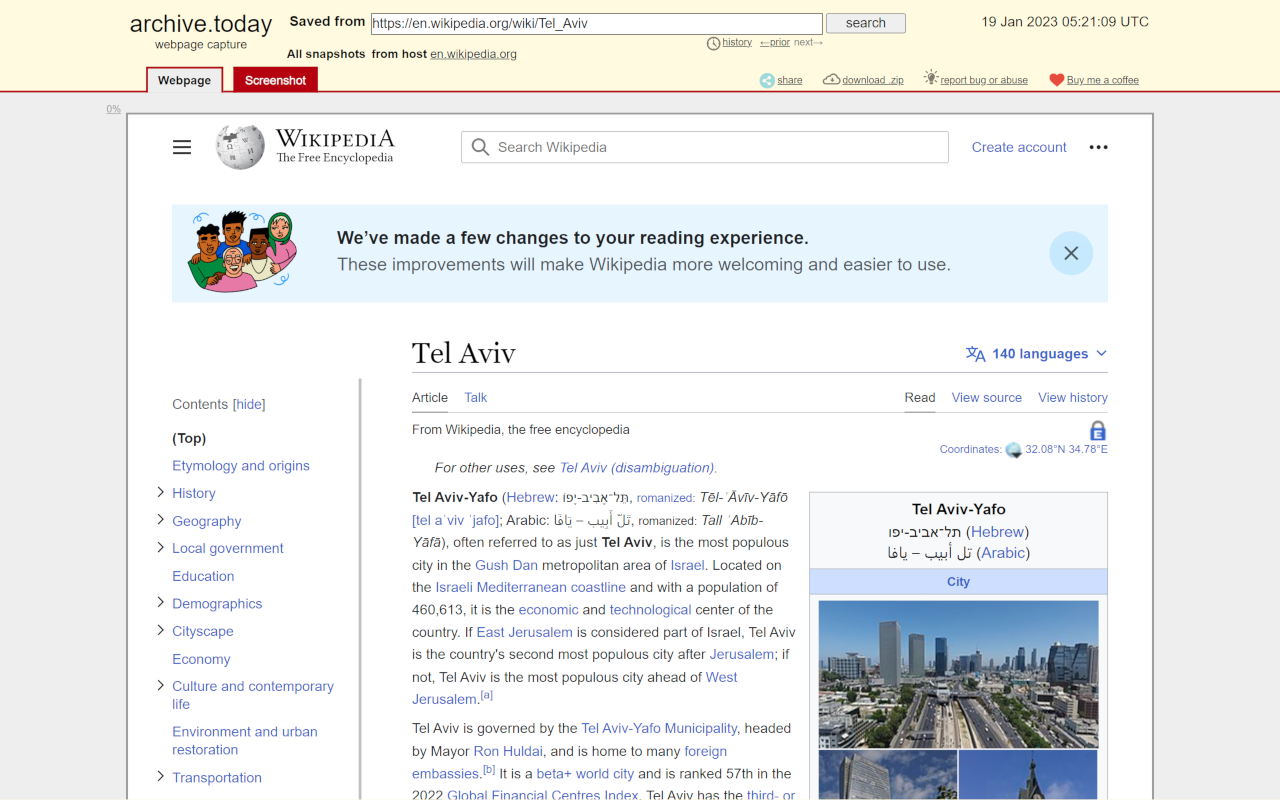Click the archive.today search button
Viewport: 1280px width, 800px height.
pos(866,23)
